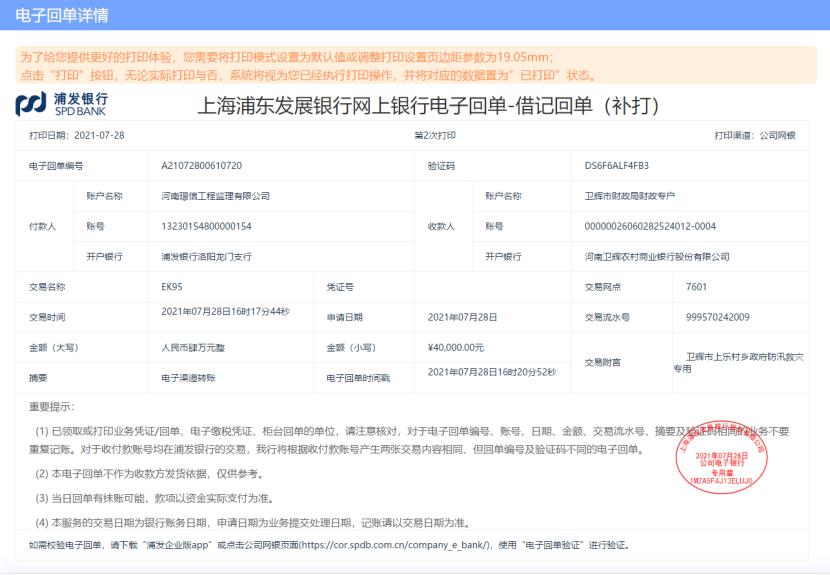Select receipt timestamp 2021年07月28日16时20分52秒

pos(492,372)
